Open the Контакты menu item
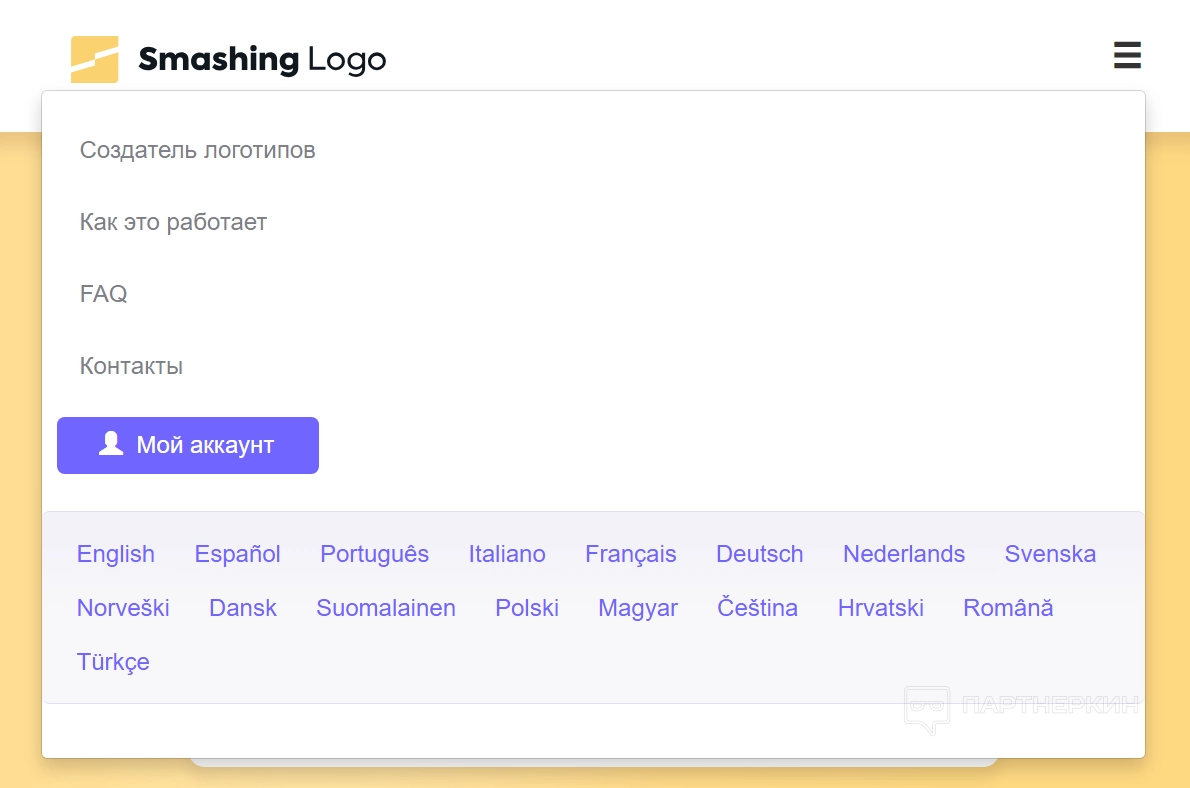Screen dimensions: 1190x788 pyautogui.click(x=131, y=366)
